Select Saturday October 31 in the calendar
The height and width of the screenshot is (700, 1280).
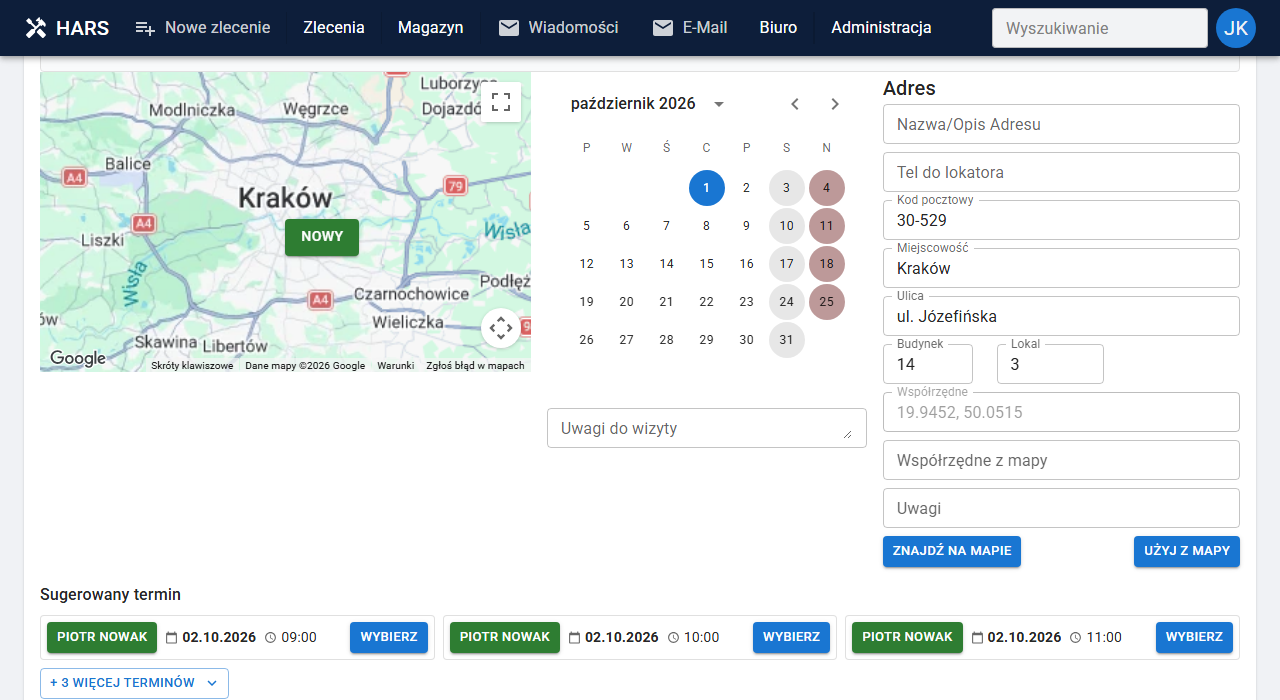point(787,340)
